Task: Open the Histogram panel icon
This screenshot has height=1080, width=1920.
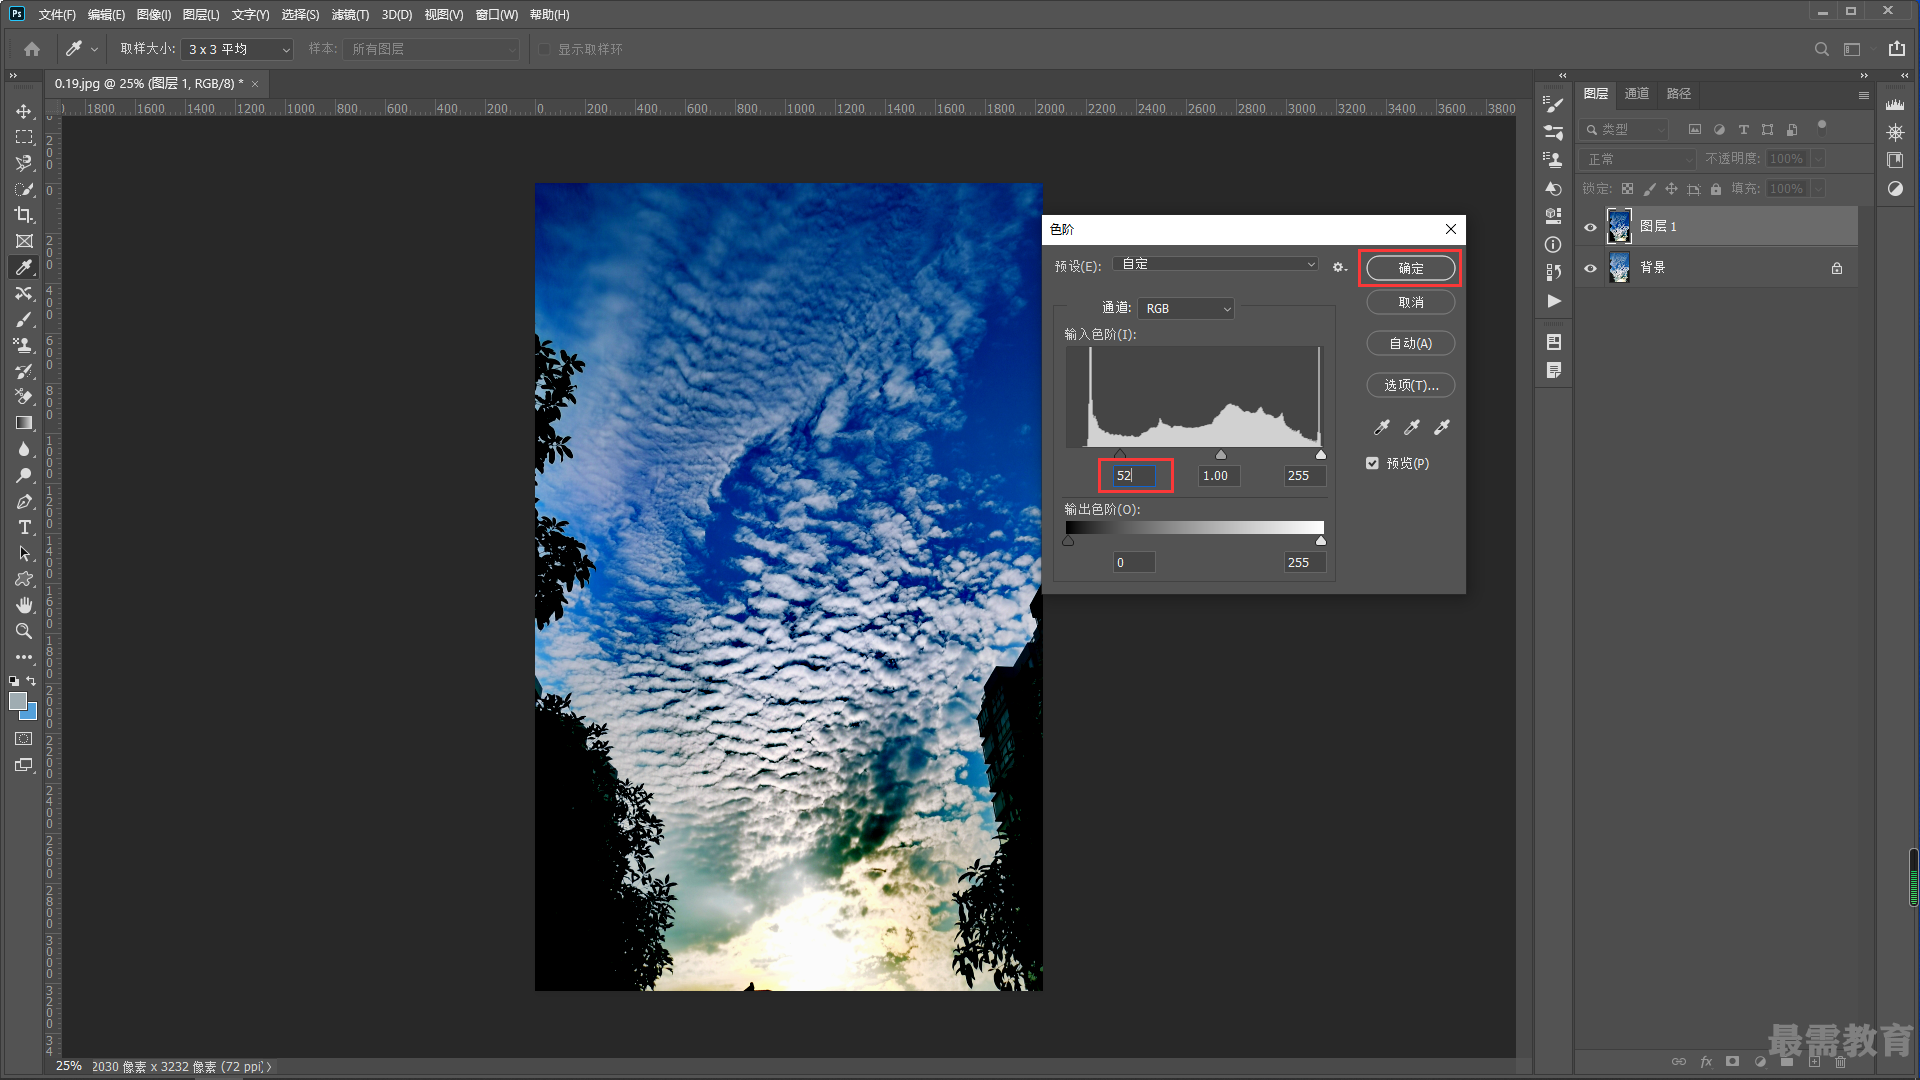Action: click(1895, 104)
